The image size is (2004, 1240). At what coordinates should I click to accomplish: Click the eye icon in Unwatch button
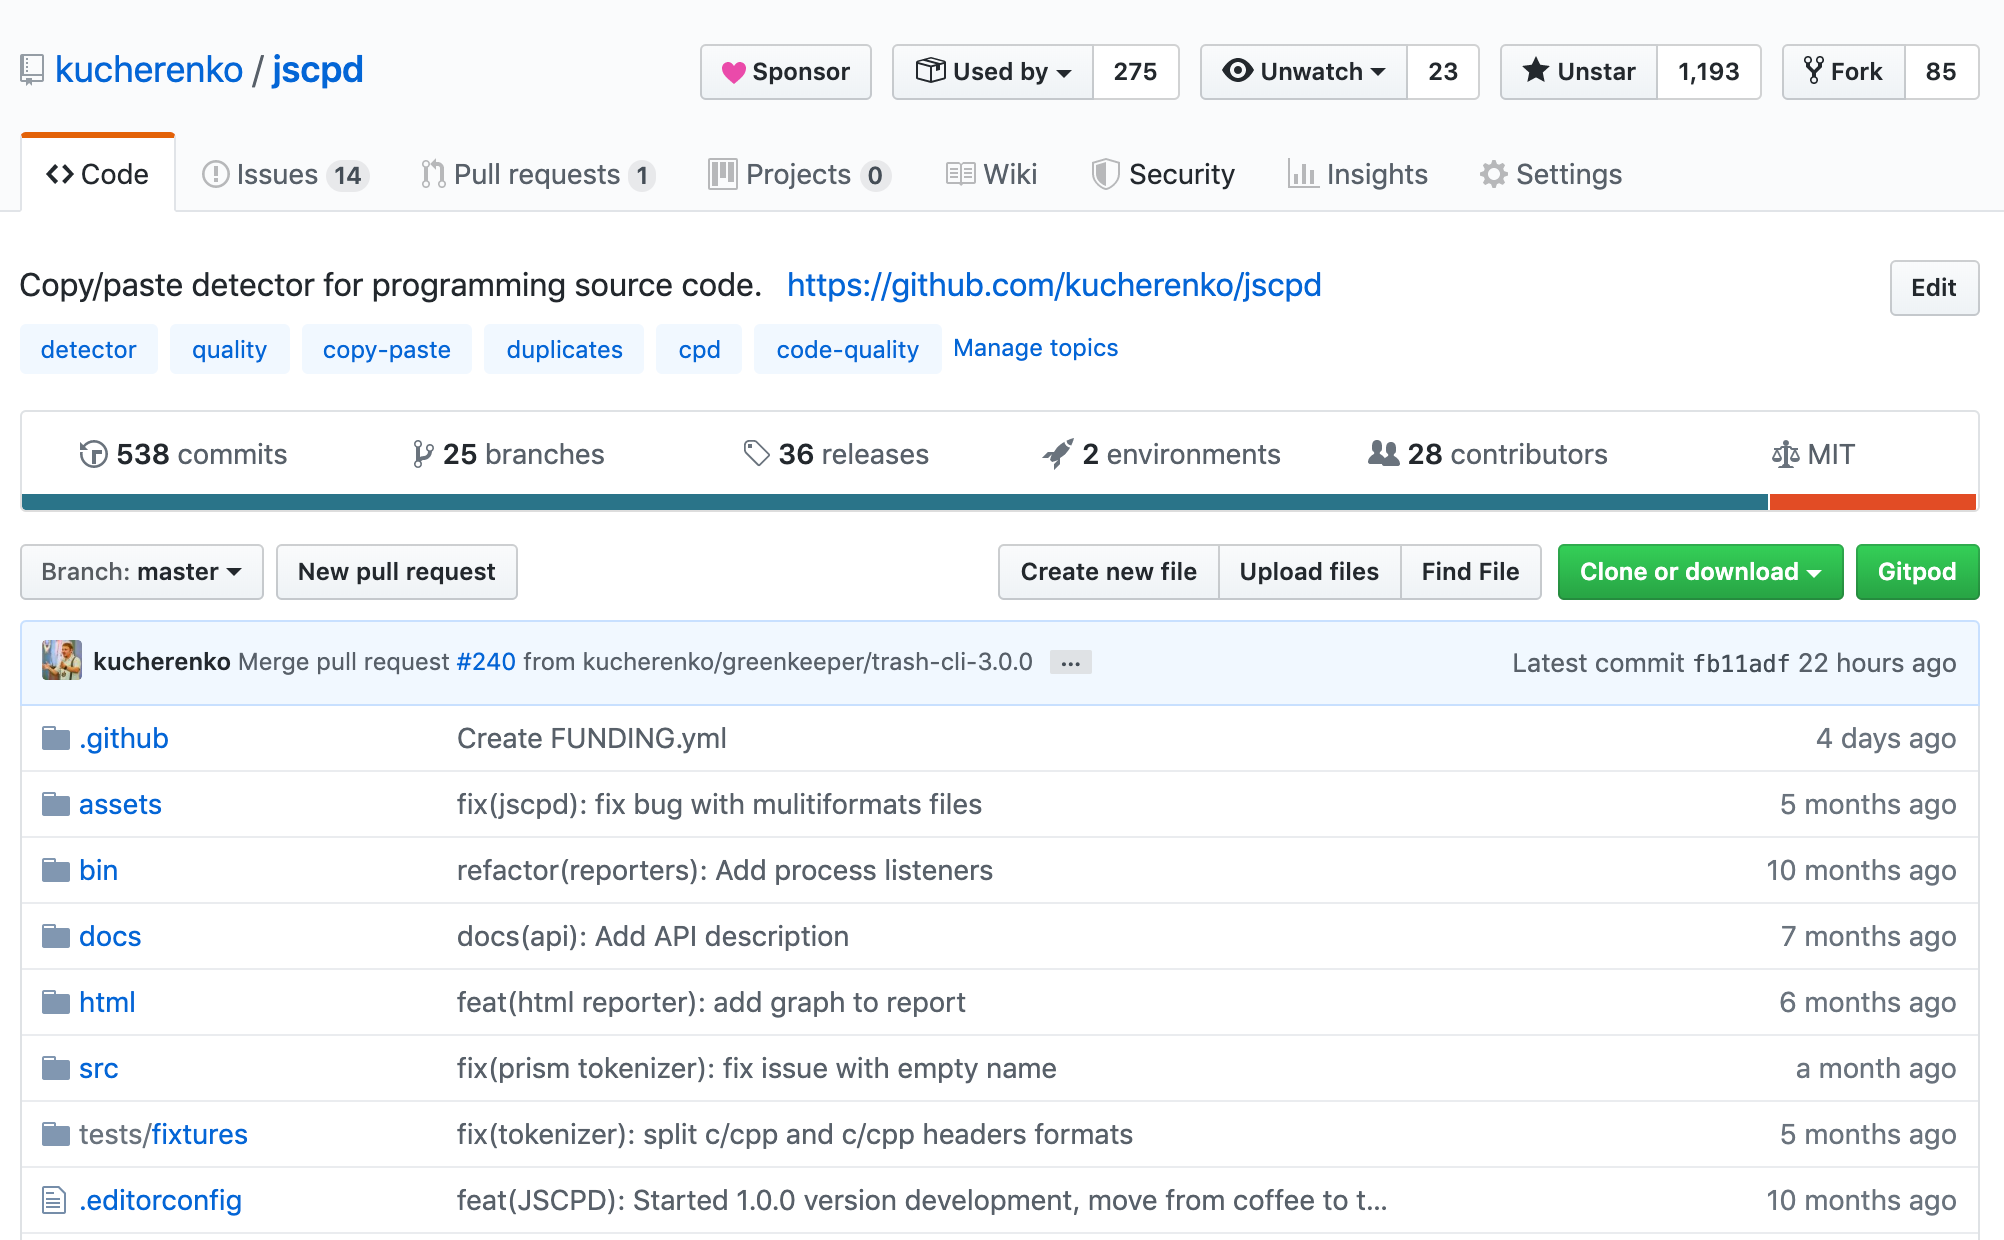[1238, 70]
